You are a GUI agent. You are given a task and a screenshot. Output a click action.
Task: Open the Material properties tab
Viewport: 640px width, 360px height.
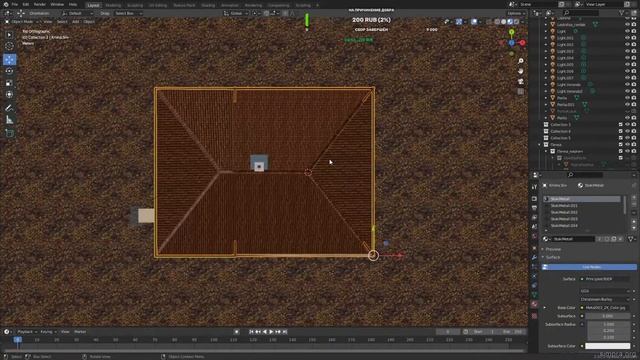coord(534,304)
